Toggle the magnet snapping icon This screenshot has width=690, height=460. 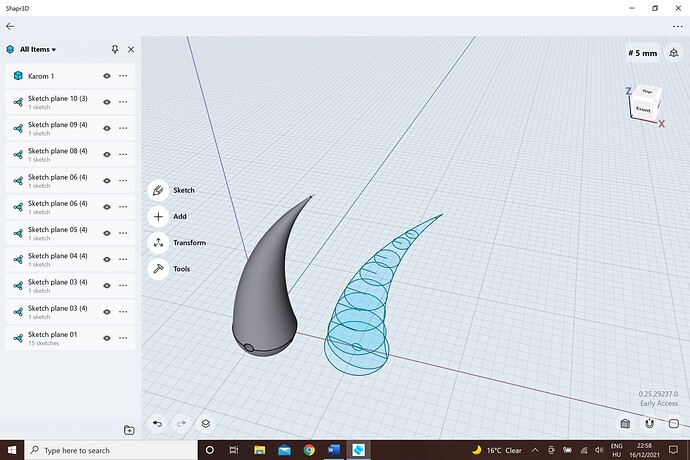pyautogui.click(x=650, y=423)
